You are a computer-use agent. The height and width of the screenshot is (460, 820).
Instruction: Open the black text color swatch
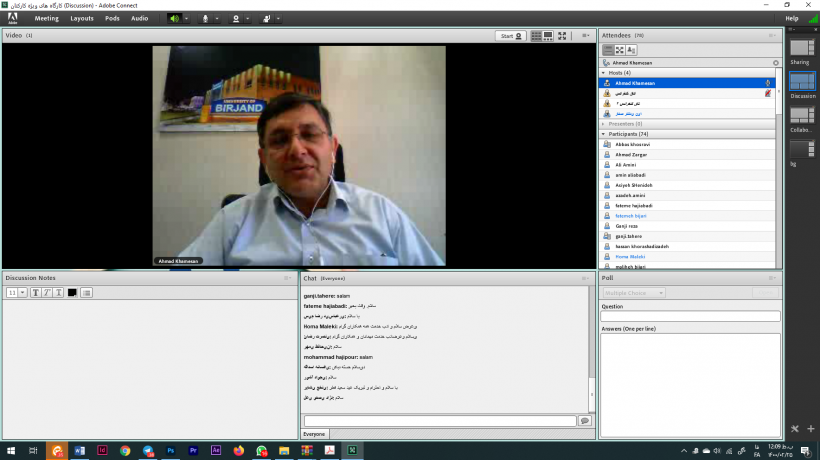tap(72, 293)
